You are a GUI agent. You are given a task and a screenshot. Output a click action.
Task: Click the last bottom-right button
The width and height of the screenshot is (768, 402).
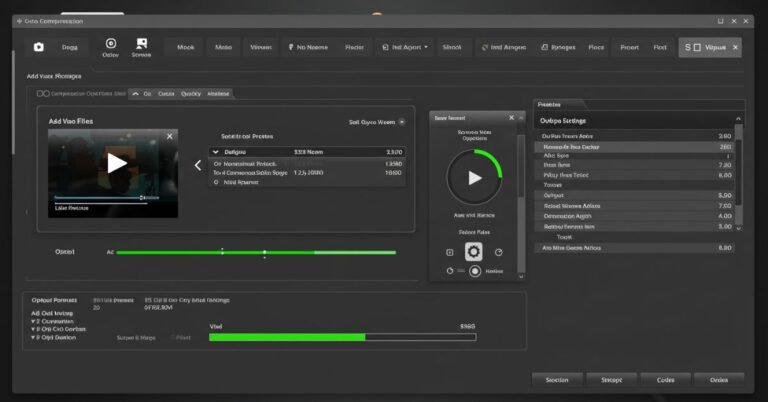tap(719, 380)
